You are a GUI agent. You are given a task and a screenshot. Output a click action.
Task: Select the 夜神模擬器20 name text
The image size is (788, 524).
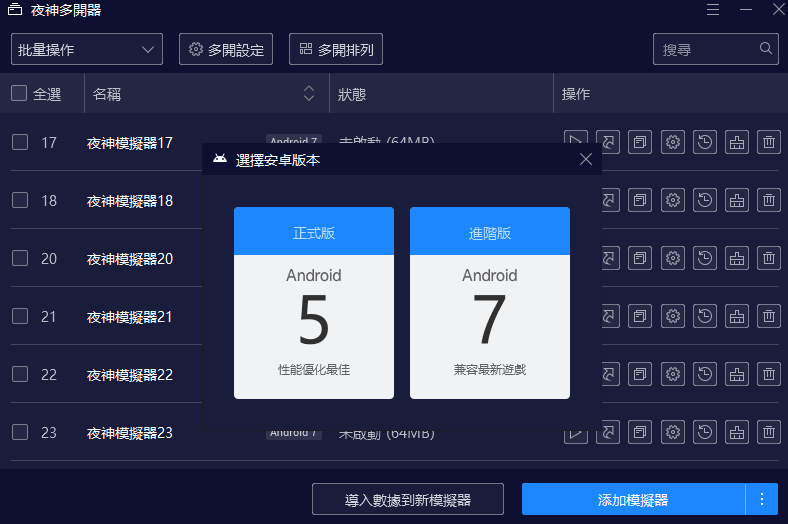click(130, 259)
